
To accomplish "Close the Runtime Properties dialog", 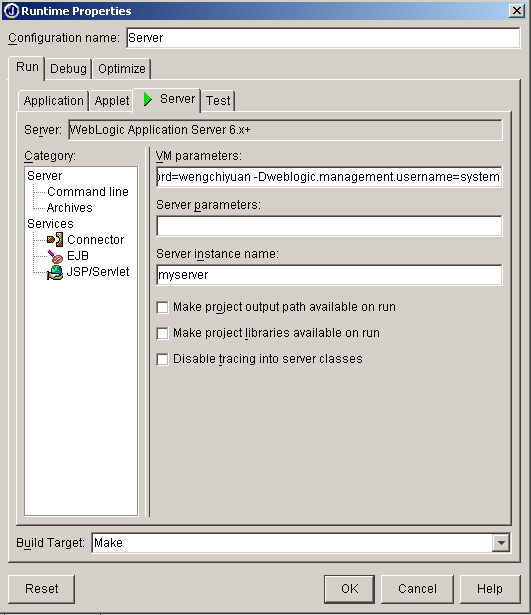I will click(x=517, y=11).
